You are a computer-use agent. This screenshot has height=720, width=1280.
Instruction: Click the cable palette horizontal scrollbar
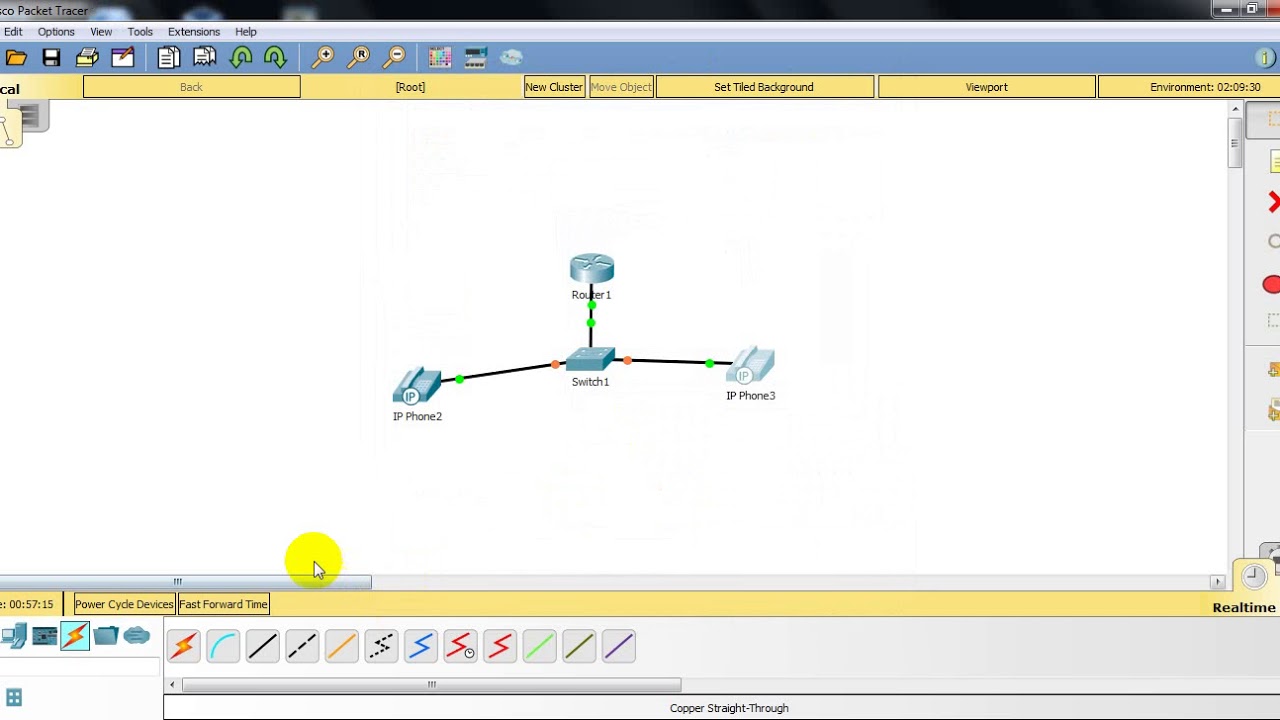pos(432,685)
